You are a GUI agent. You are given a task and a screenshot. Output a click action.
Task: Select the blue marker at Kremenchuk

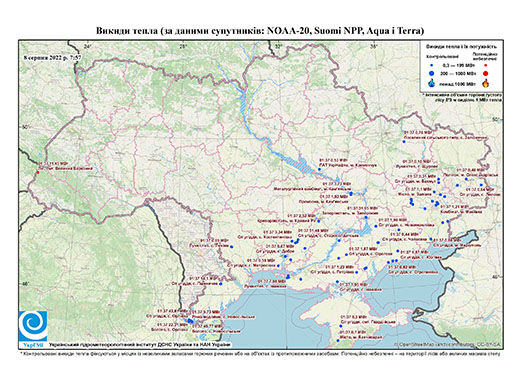[x=319, y=170]
